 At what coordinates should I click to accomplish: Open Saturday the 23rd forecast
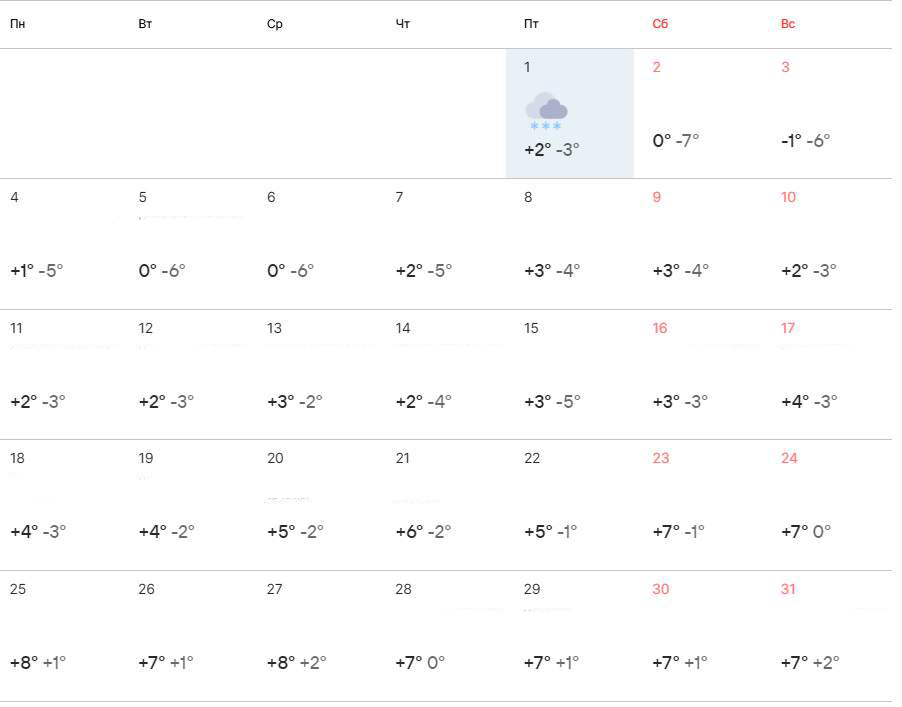coord(697,505)
